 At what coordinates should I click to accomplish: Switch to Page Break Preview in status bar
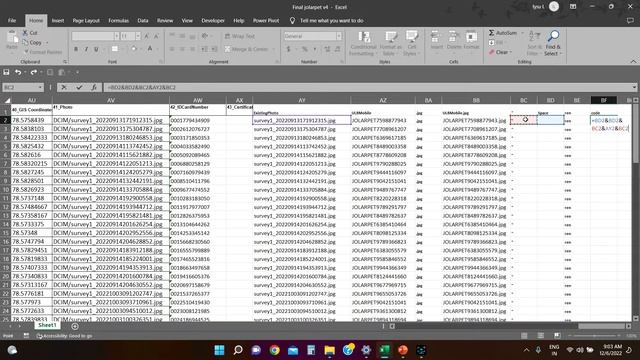tap(557, 336)
